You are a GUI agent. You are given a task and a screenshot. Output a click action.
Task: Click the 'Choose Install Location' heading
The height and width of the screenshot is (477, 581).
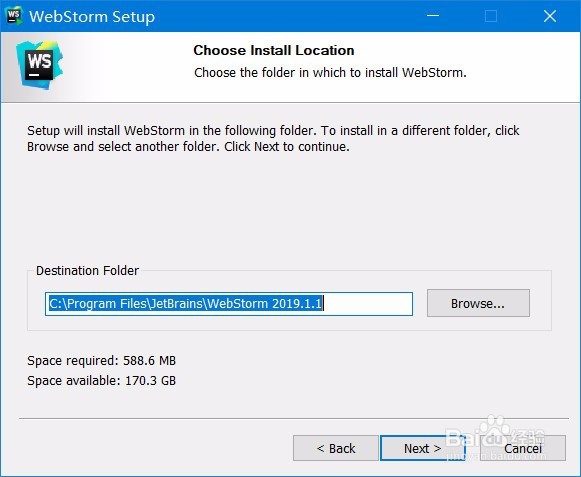tap(273, 50)
